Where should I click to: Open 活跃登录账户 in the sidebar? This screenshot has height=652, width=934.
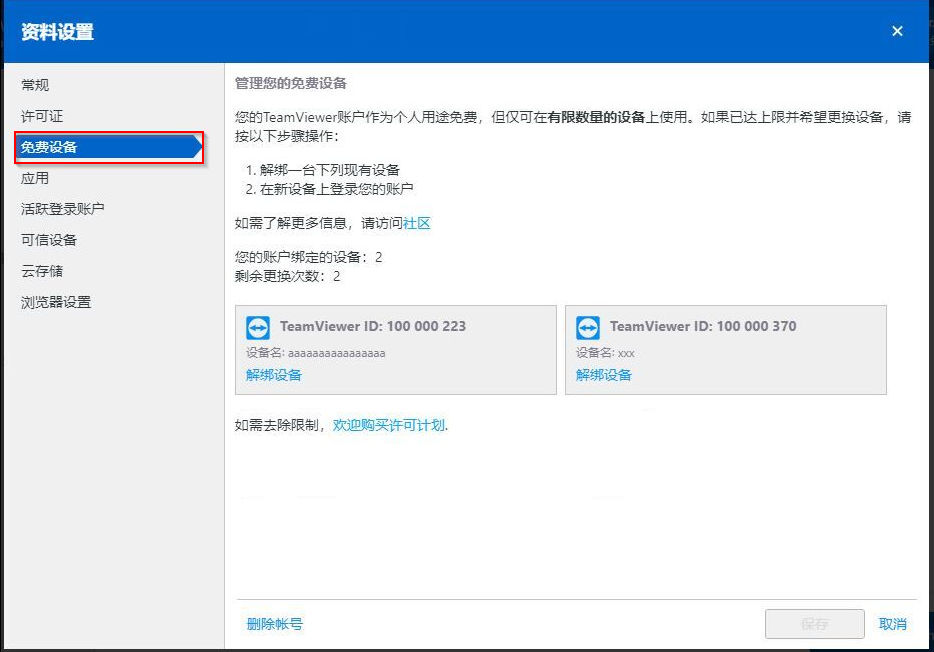pyautogui.click(x=63, y=209)
